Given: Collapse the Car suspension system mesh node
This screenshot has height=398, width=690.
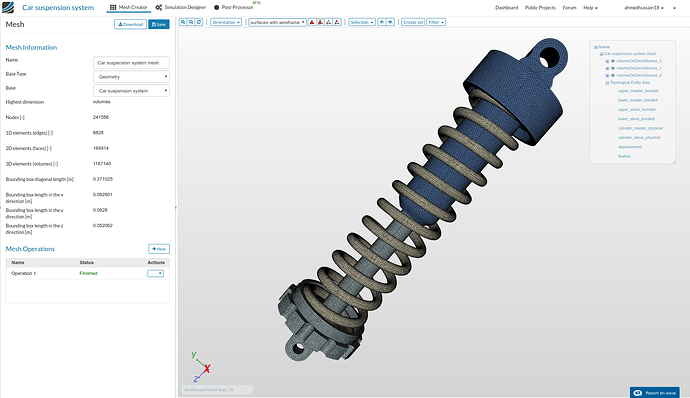Looking at the screenshot, I should 602,54.
